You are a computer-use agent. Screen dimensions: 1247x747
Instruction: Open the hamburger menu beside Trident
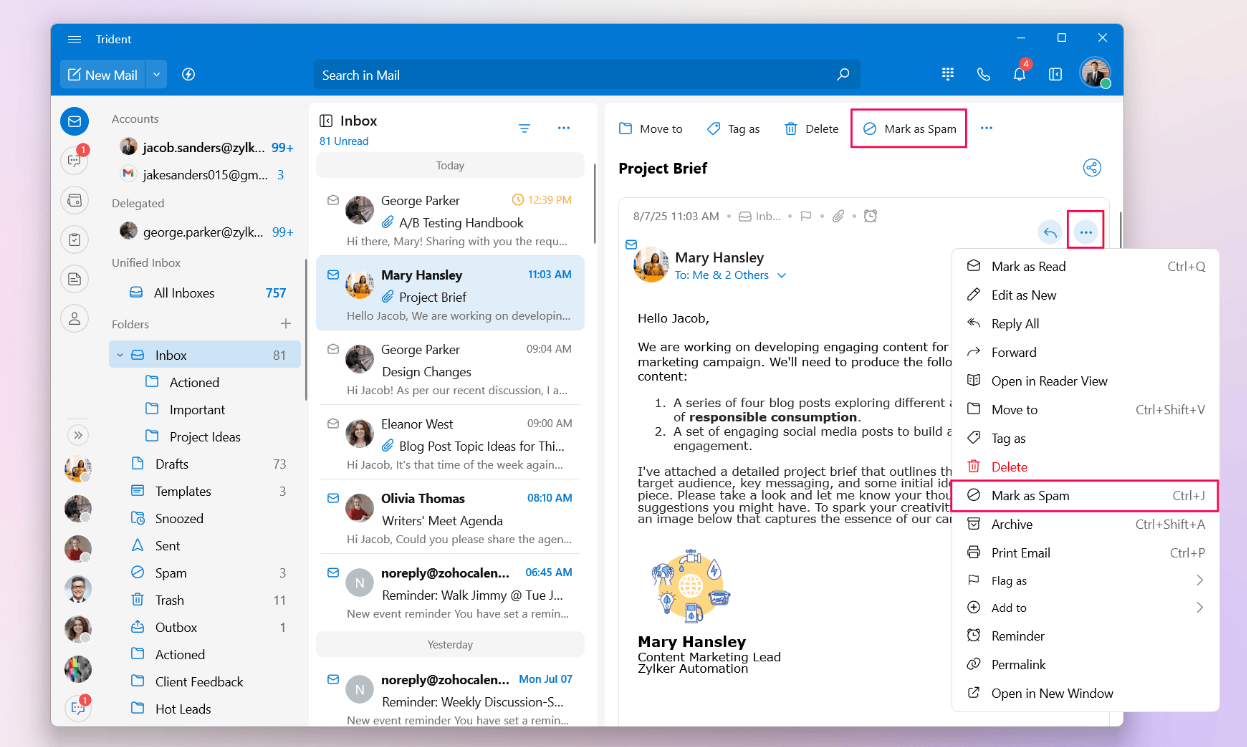click(74, 39)
